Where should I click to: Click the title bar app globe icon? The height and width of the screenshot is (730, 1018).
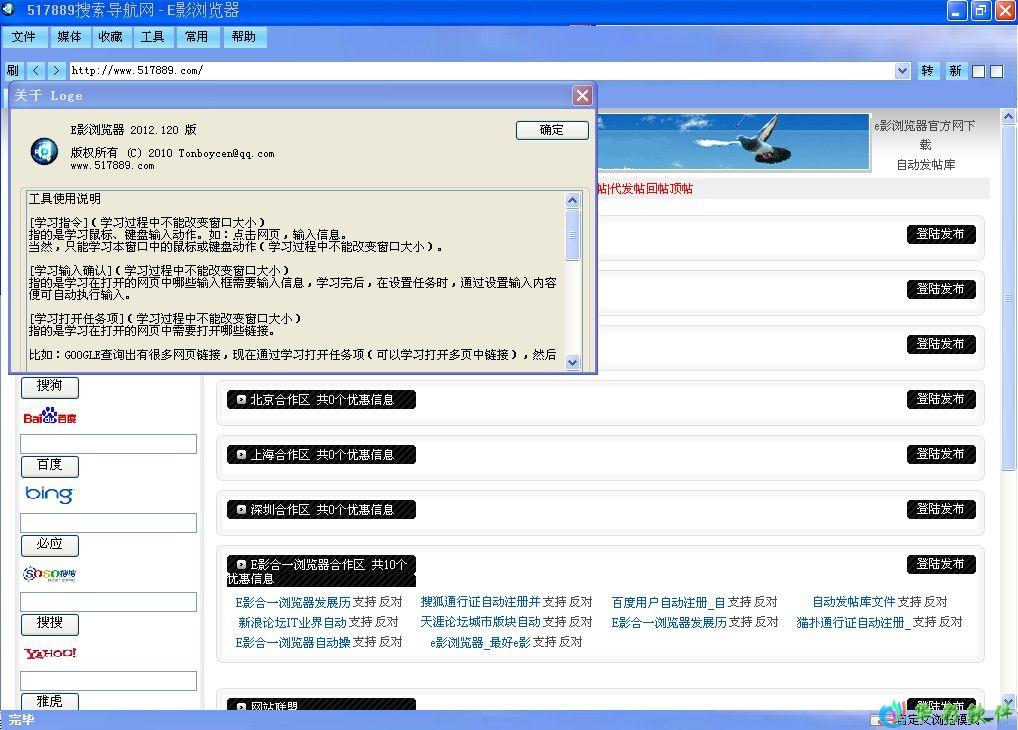(9, 9)
